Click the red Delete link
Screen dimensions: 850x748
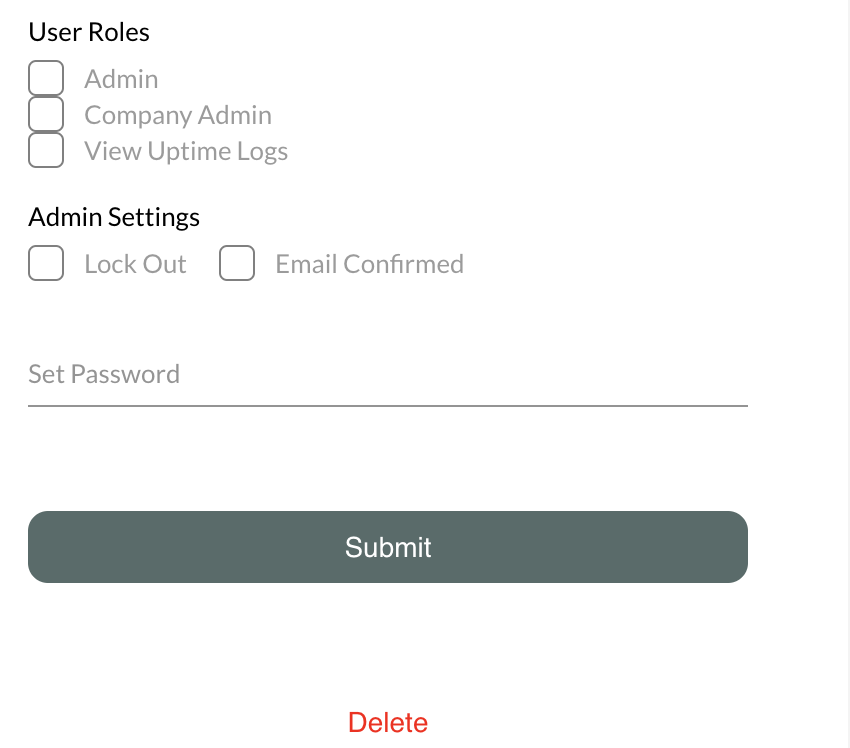click(x=388, y=723)
